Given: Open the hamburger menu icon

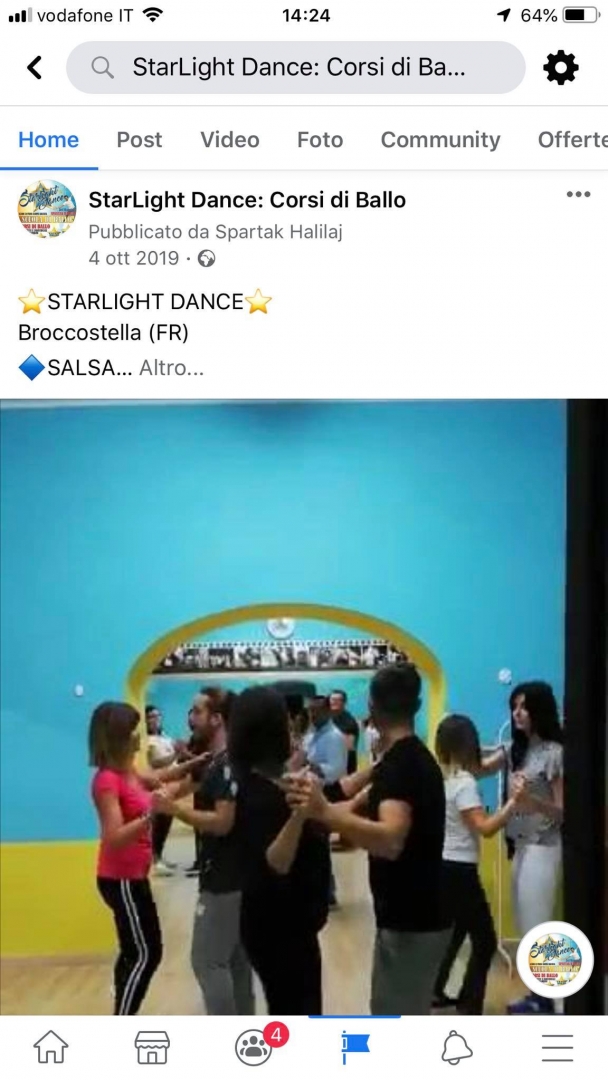Looking at the screenshot, I should click(557, 1048).
